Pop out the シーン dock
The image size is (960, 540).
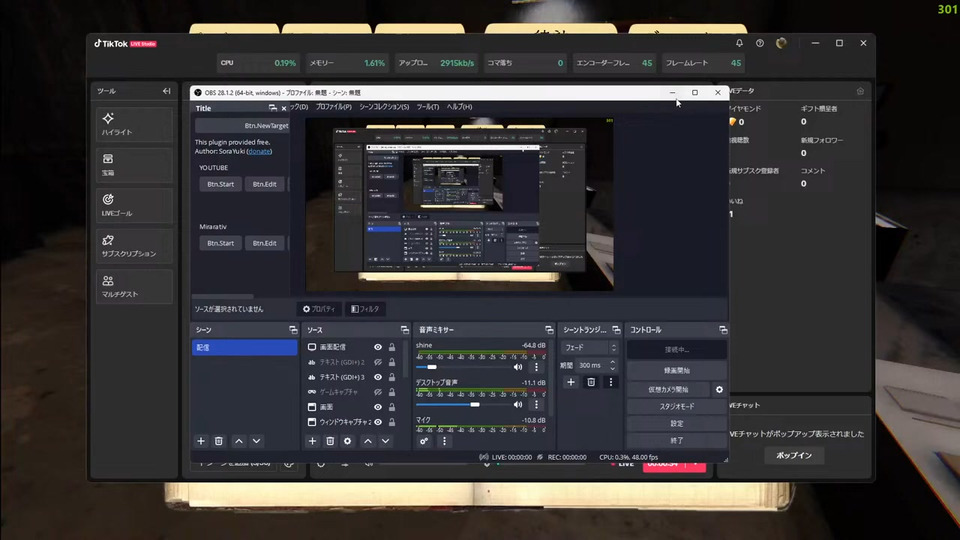[x=293, y=330]
